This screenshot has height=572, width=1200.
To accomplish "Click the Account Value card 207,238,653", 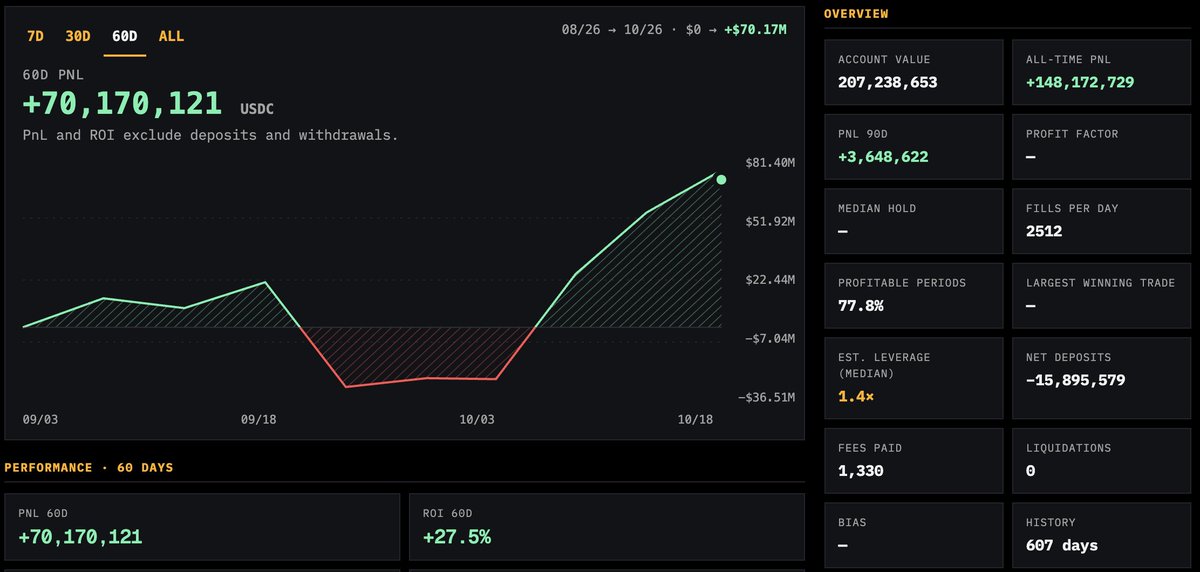I will pyautogui.click(x=913, y=72).
